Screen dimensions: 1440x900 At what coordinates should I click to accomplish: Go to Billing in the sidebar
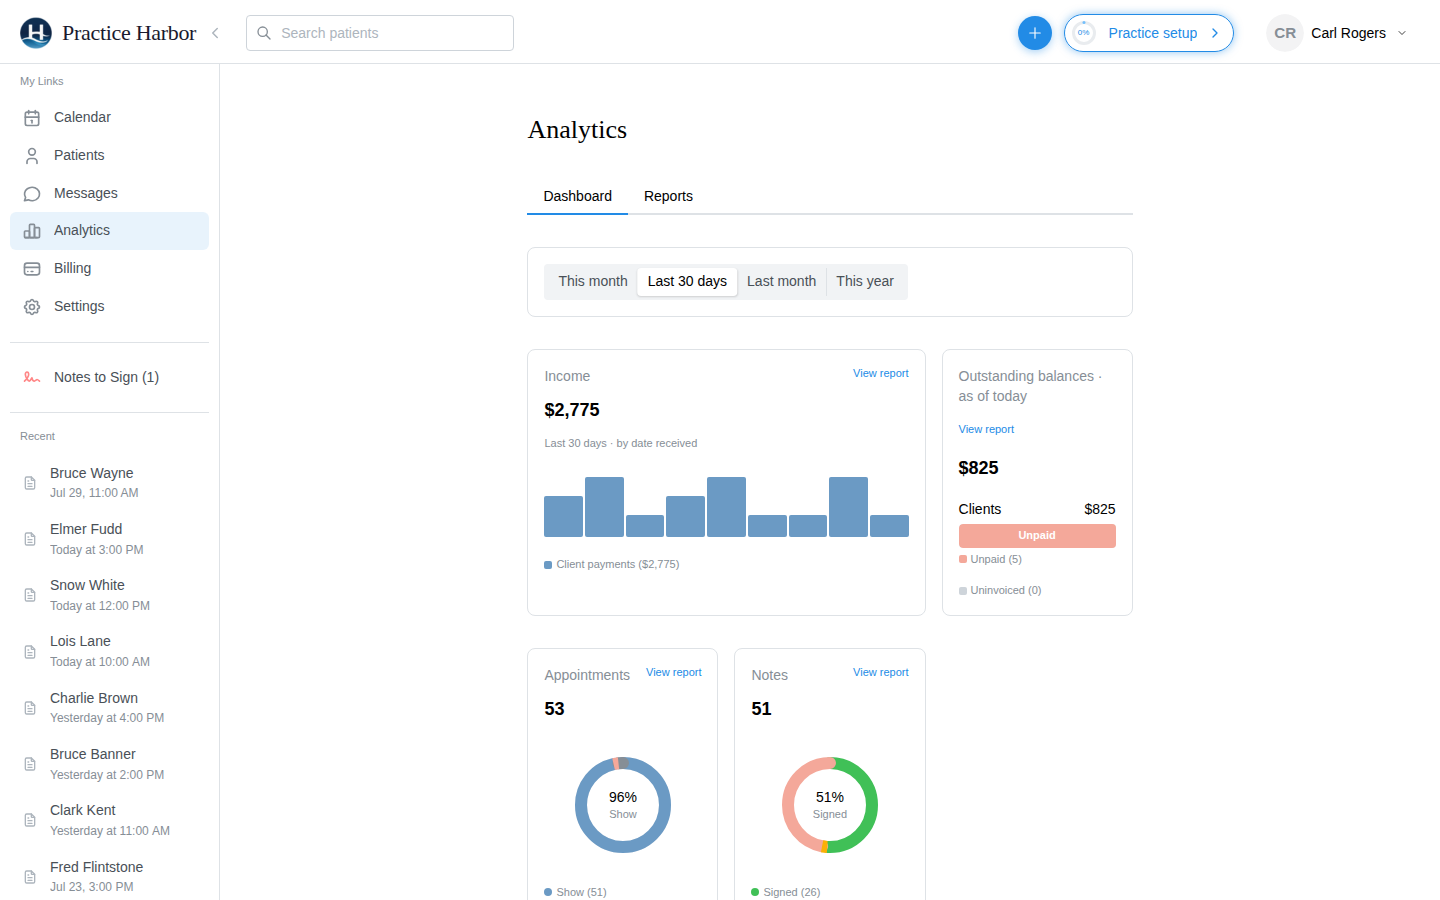pos(110,268)
